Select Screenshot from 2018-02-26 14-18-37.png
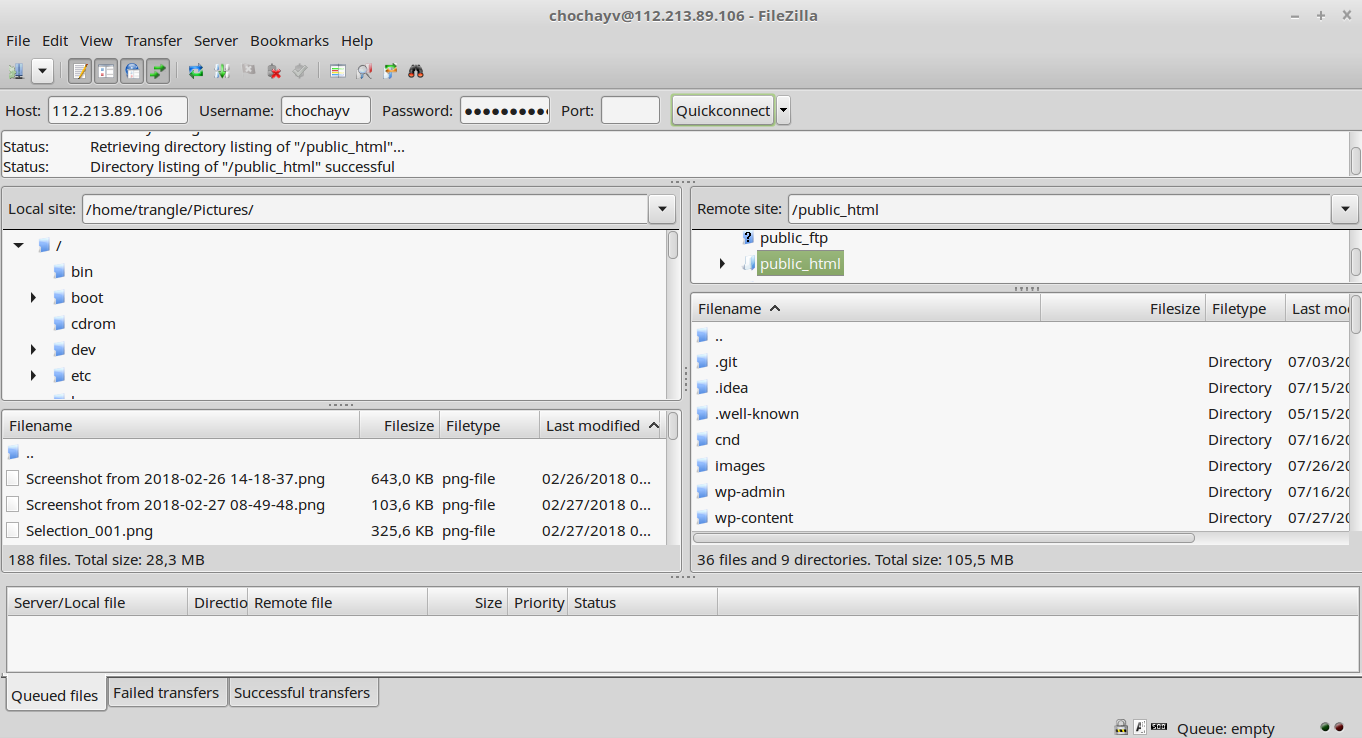The height and width of the screenshot is (738, 1362). pos(334,479)
